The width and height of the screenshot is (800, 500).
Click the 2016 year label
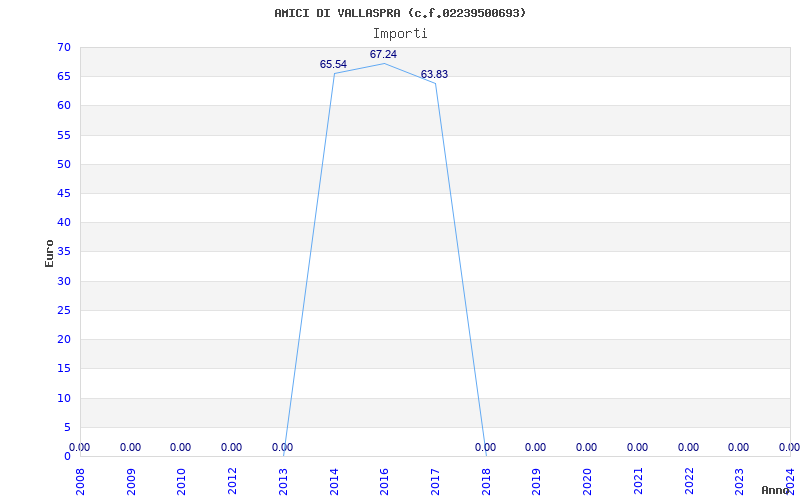coord(384,481)
